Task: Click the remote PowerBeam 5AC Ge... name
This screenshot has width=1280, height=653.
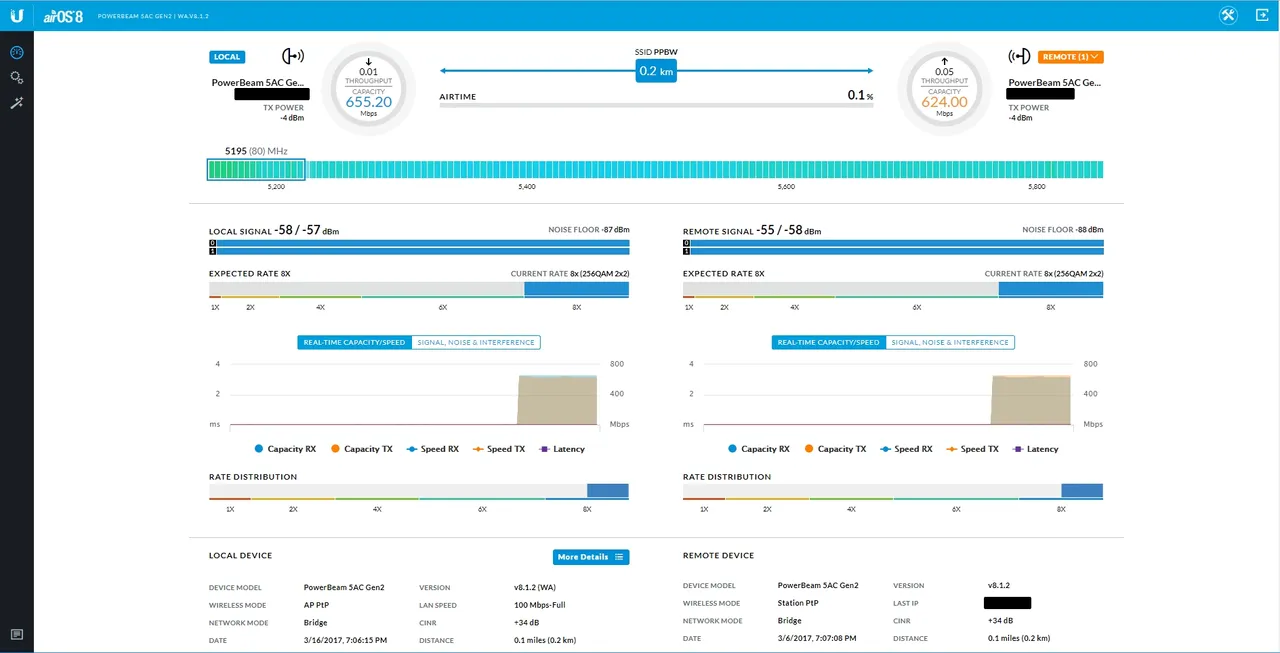Action: (x=1055, y=83)
